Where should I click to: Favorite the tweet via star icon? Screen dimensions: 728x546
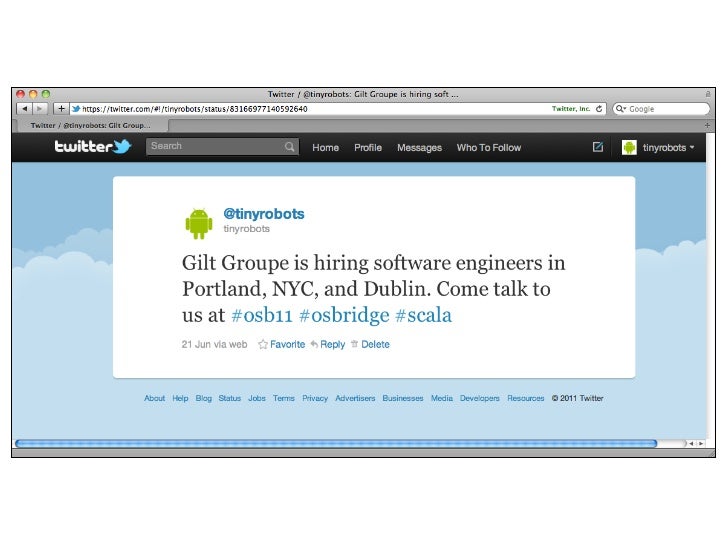(263, 344)
